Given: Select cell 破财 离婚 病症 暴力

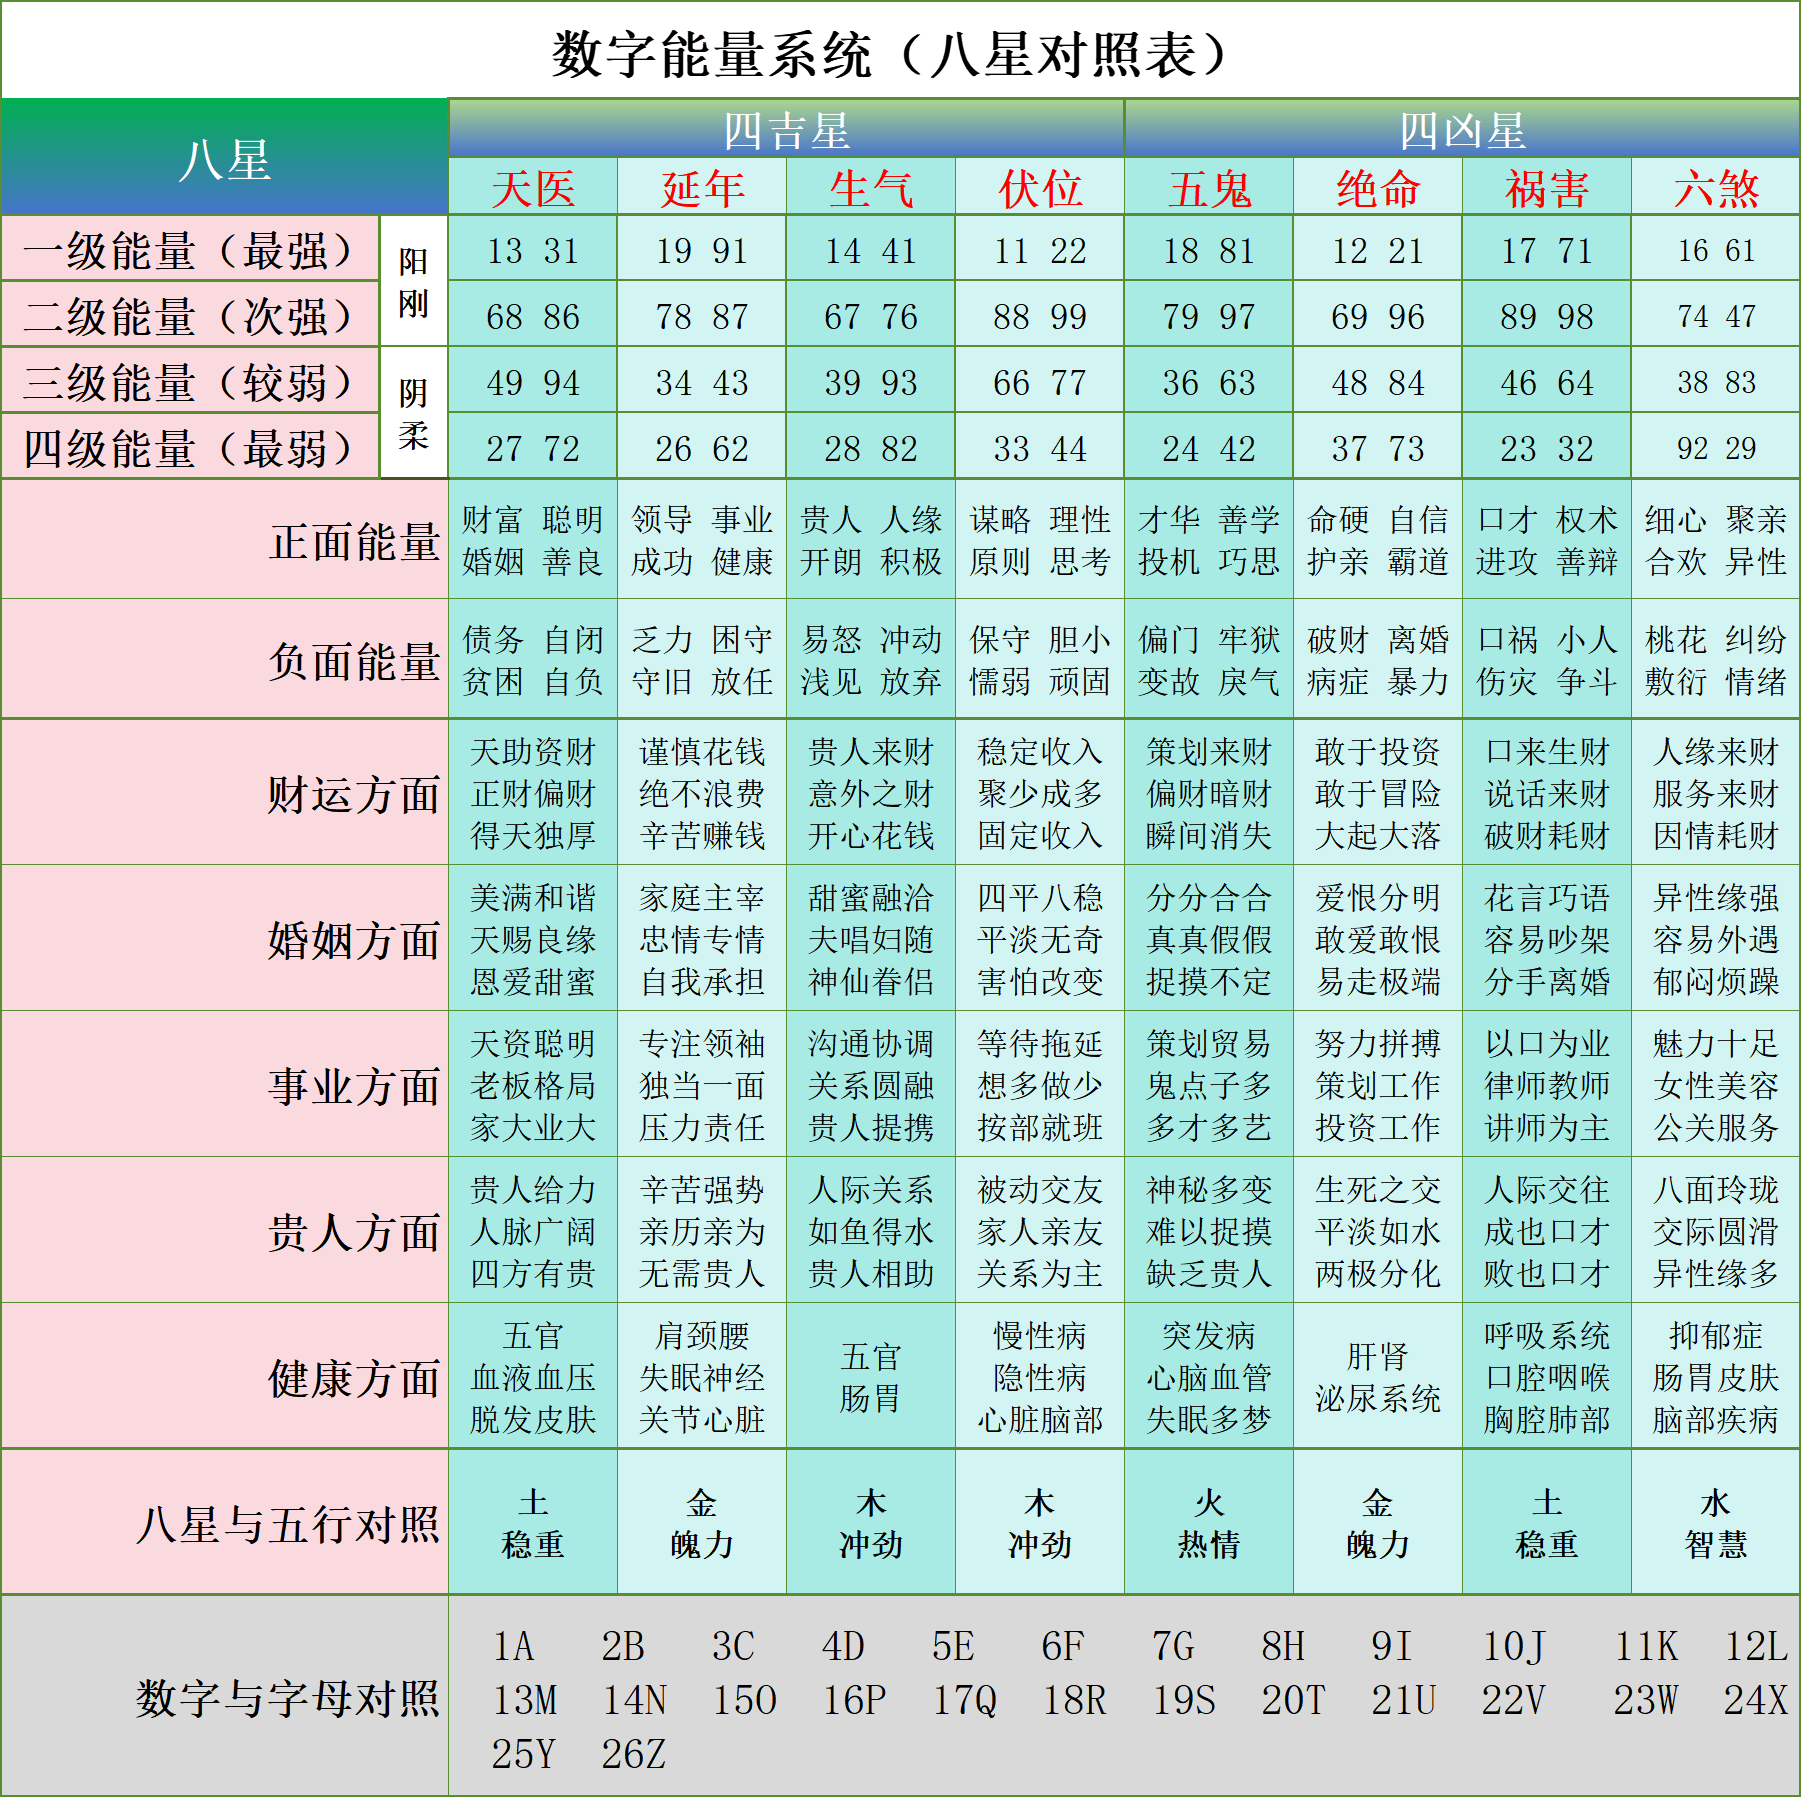Looking at the screenshot, I should (1378, 659).
